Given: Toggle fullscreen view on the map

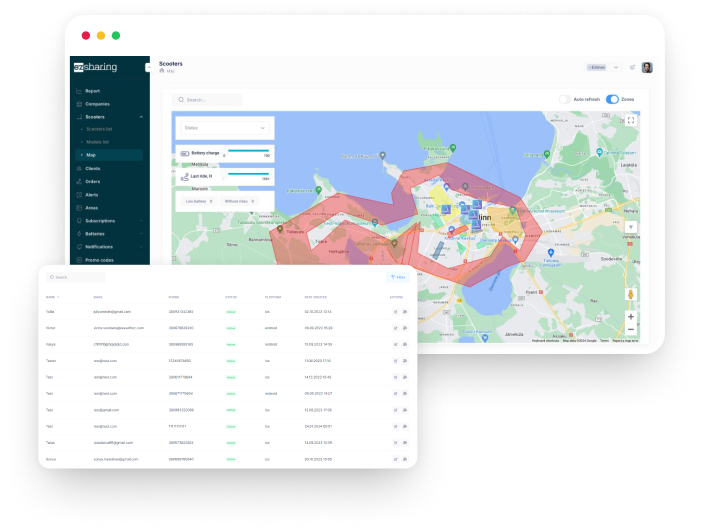Looking at the screenshot, I should (630, 120).
